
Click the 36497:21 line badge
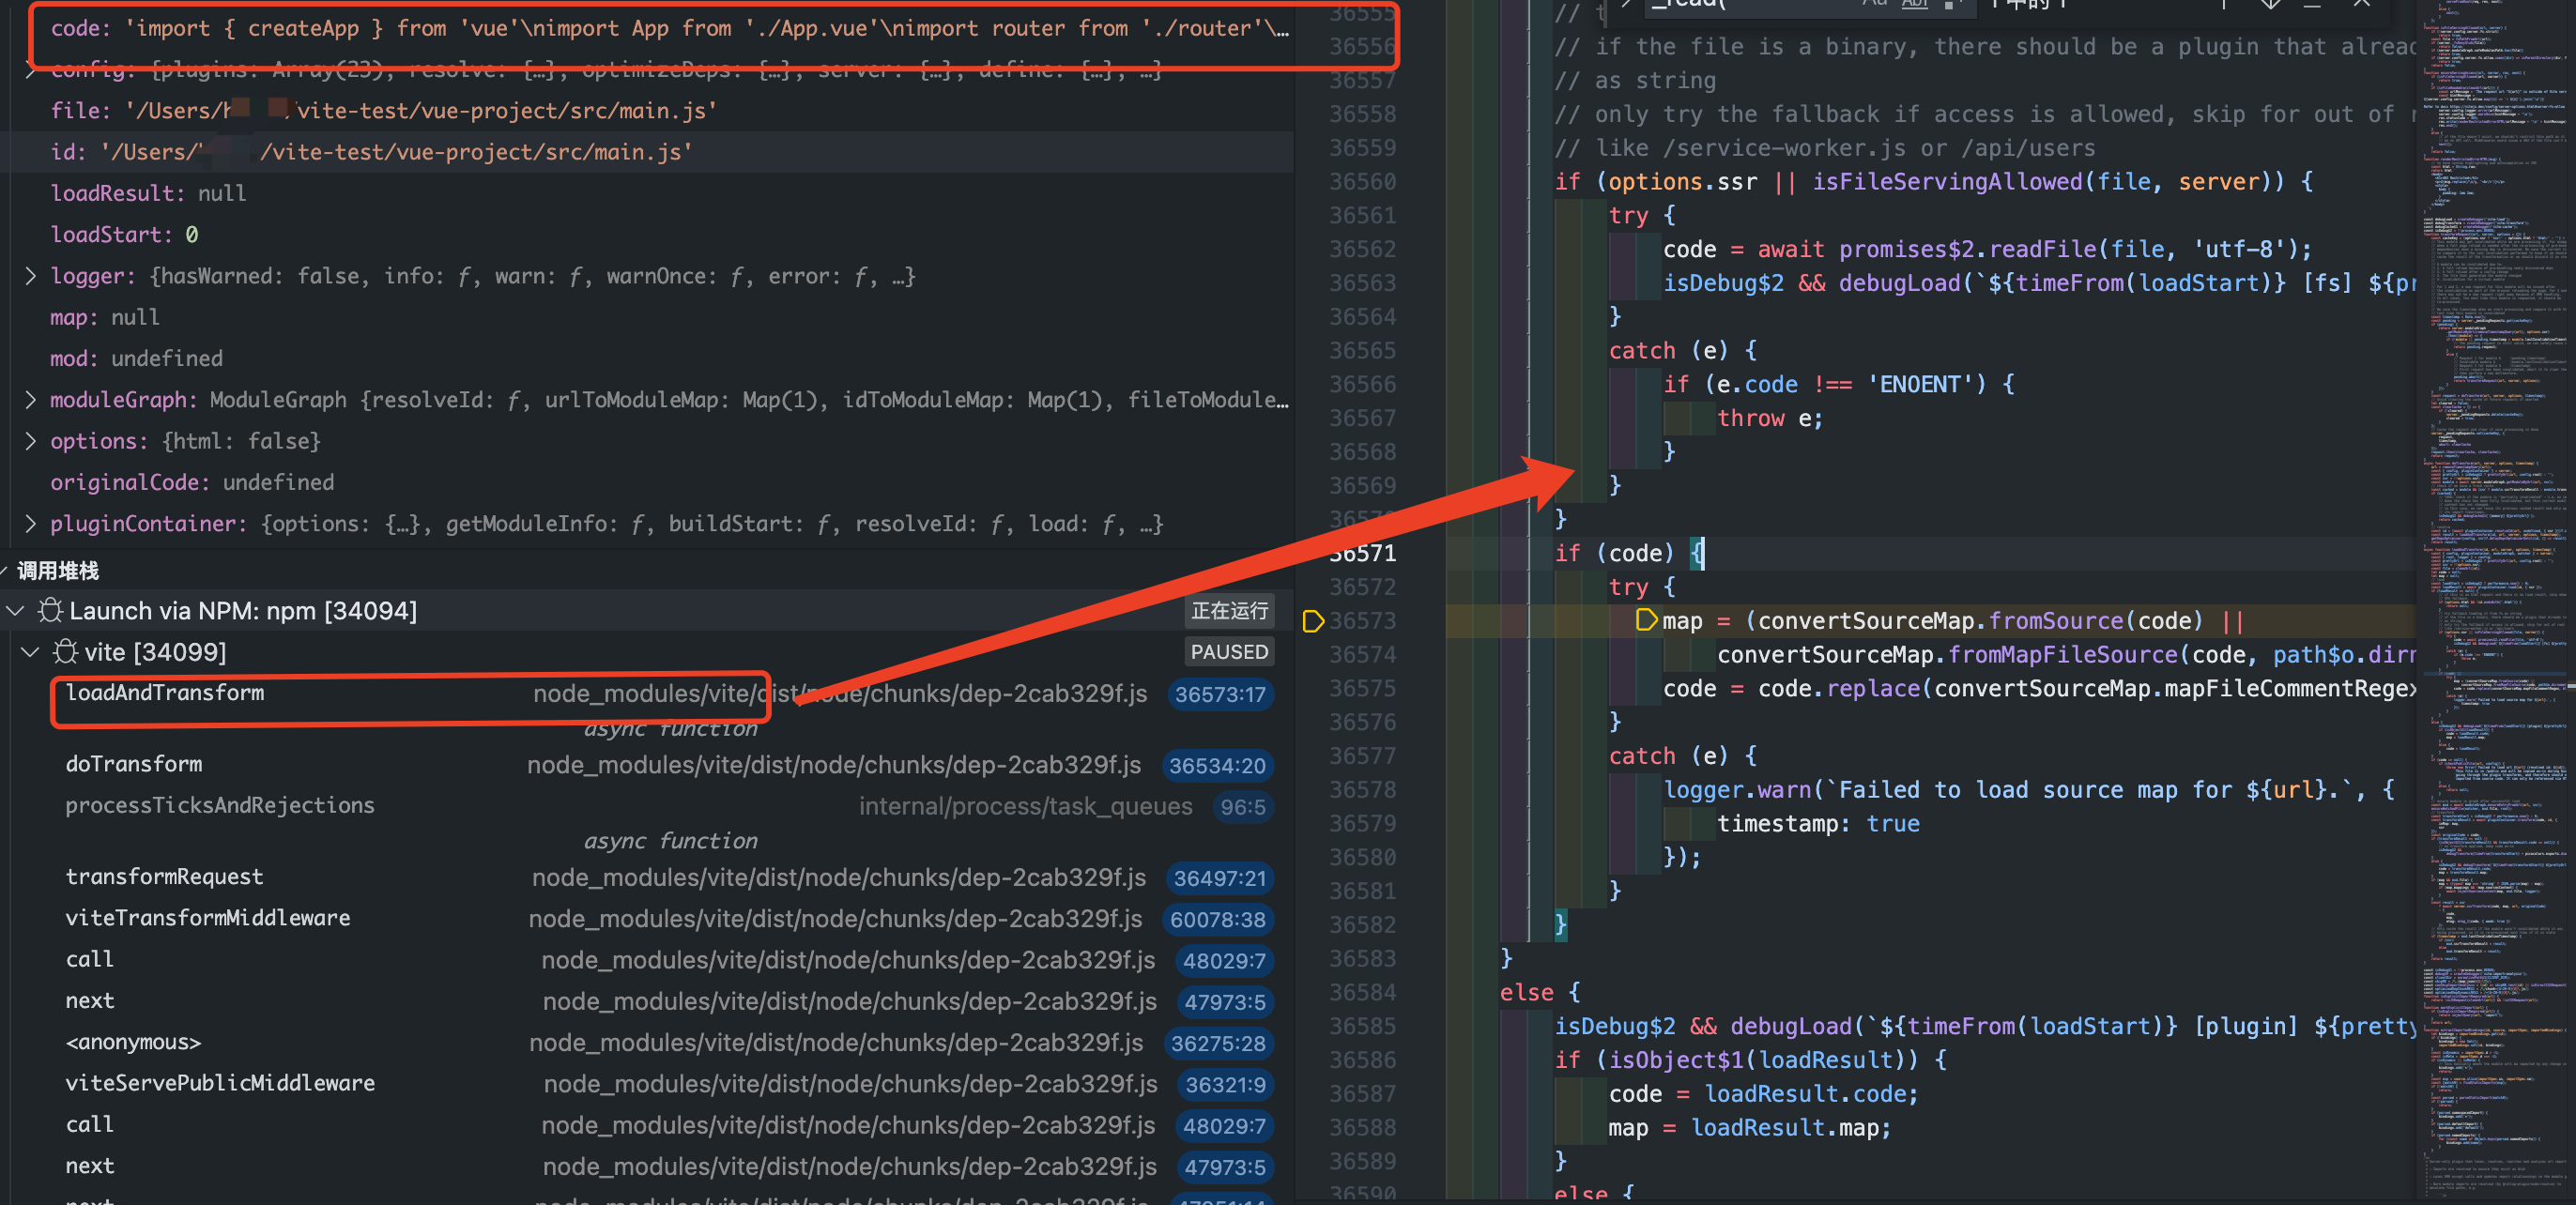(x=1219, y=878)
